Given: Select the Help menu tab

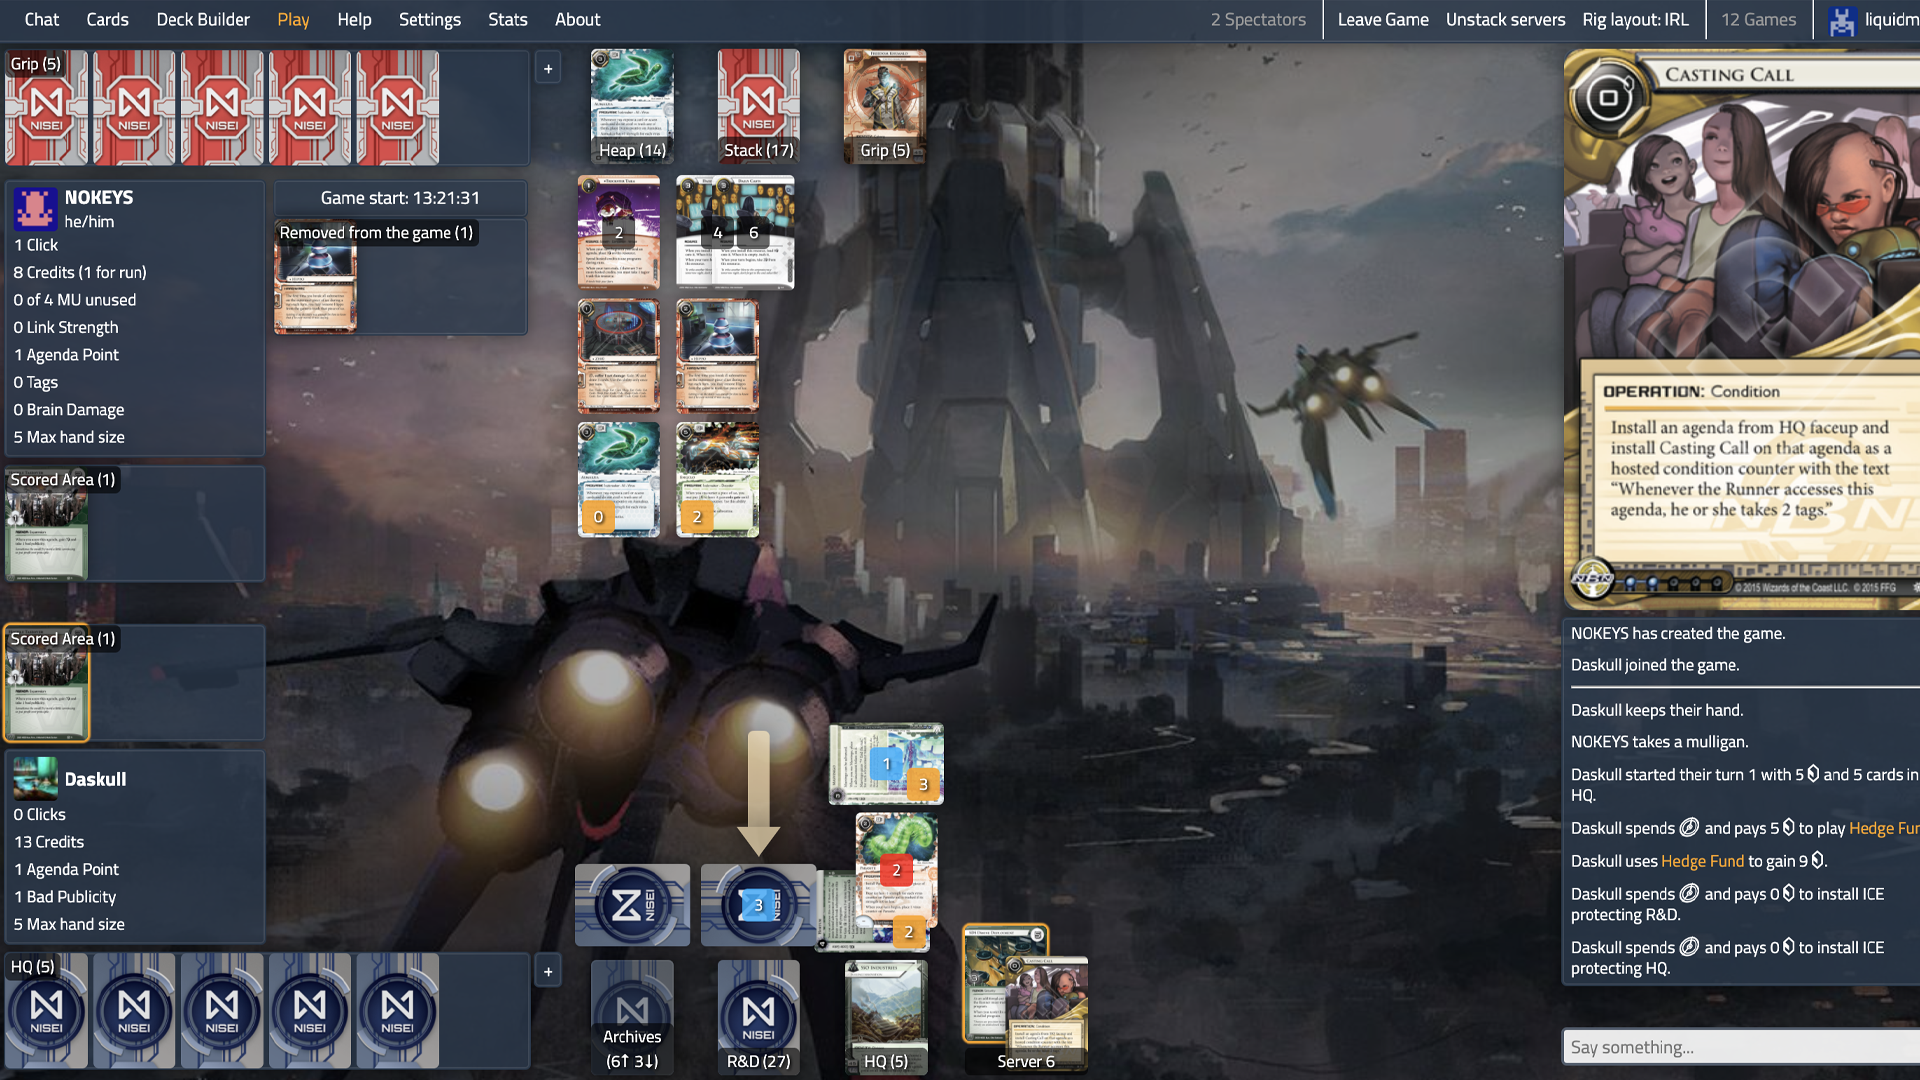Looking at the screenshot, I should coord(351,18).
